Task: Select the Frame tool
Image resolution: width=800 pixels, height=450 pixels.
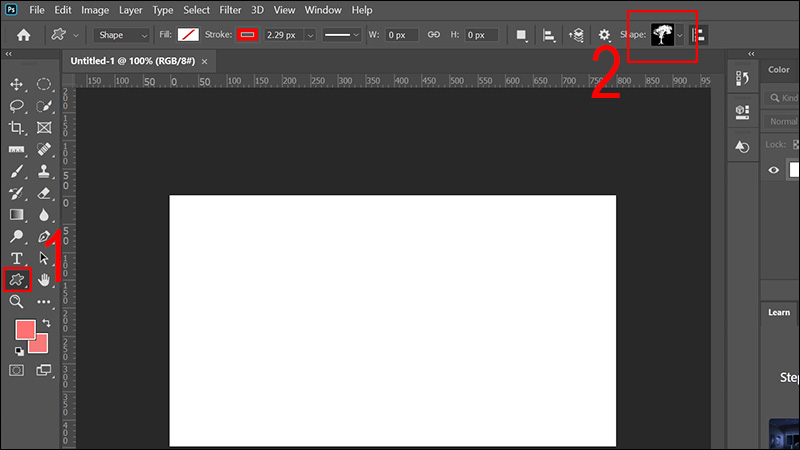Action: 44,128
